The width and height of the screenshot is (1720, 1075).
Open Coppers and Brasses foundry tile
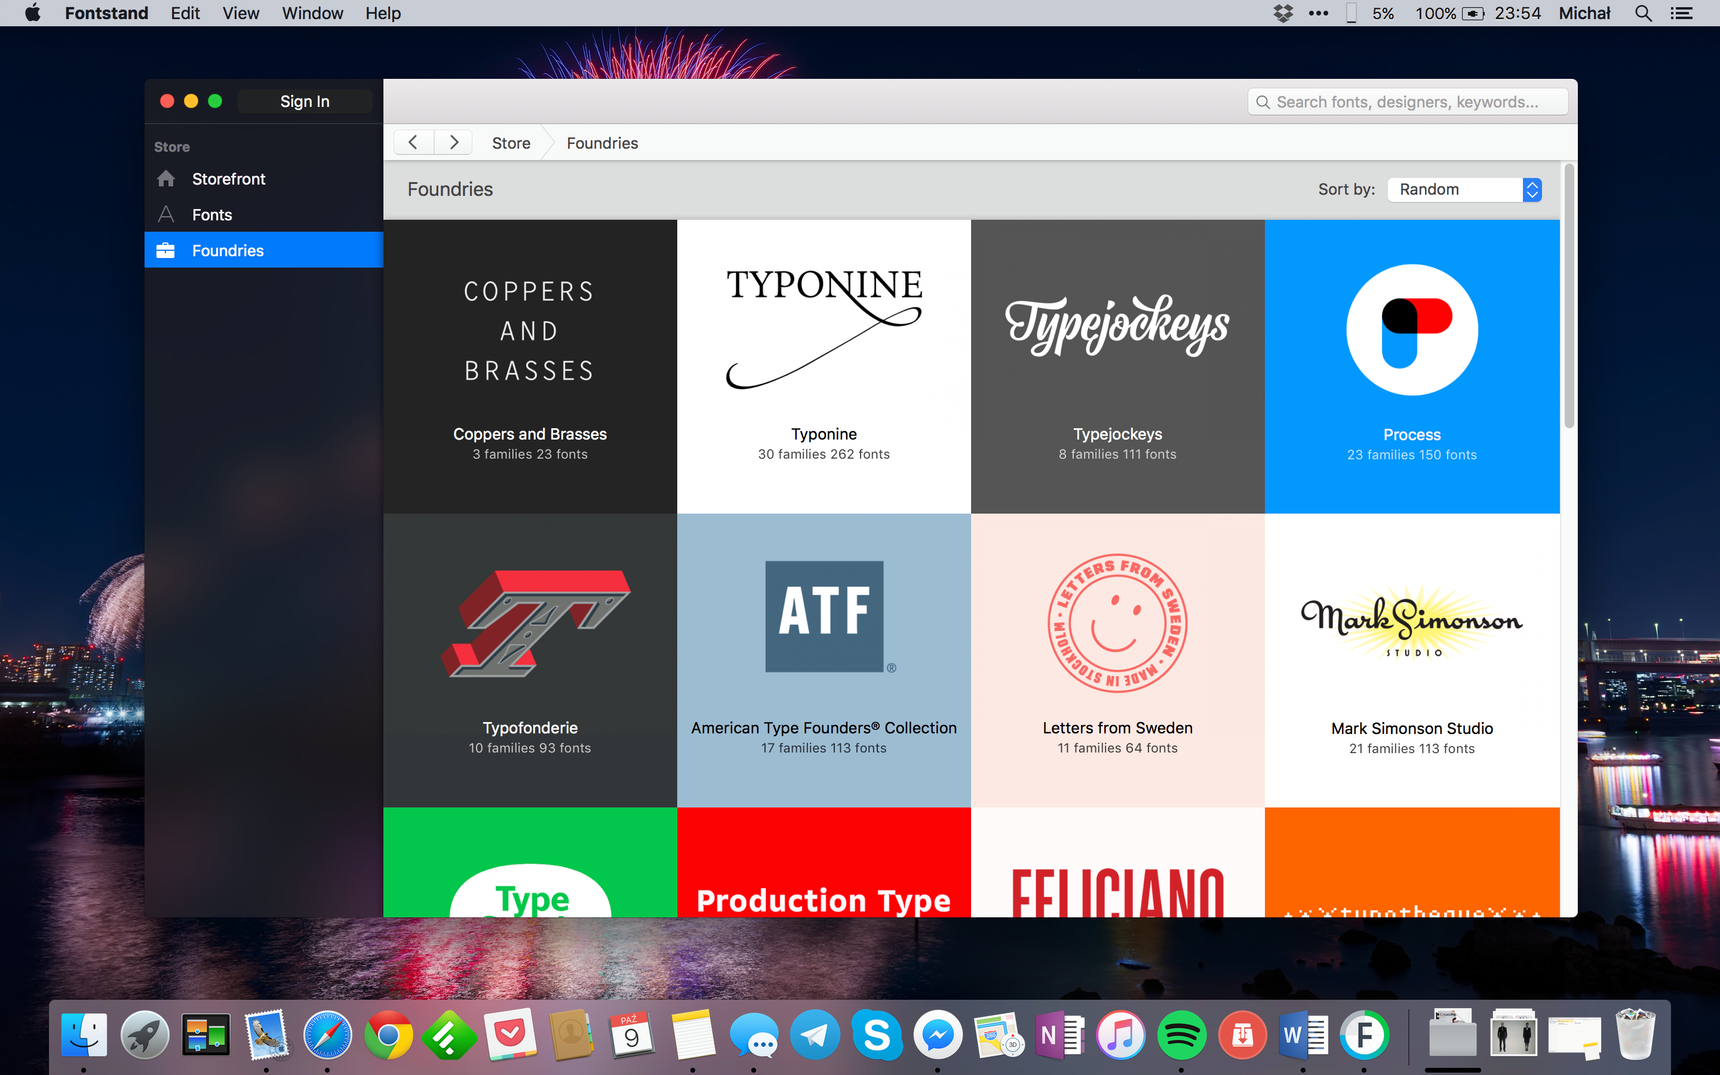[x=530, y=366]
